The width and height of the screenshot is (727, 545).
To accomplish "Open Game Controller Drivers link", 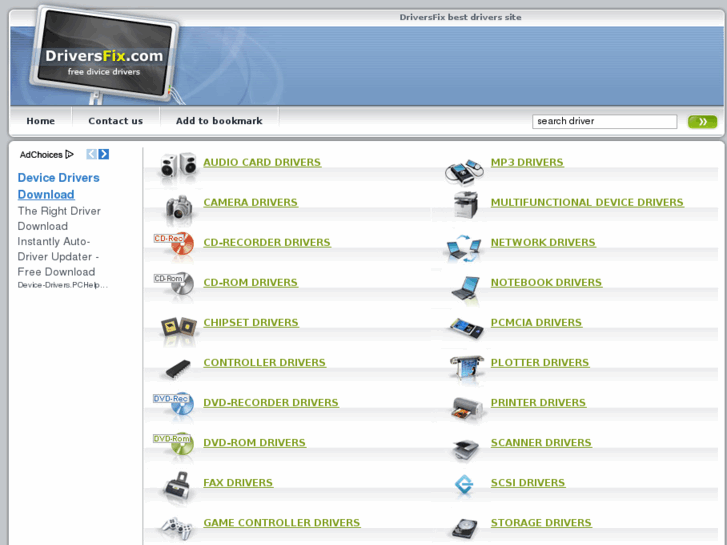I will [x=281, y=522].
